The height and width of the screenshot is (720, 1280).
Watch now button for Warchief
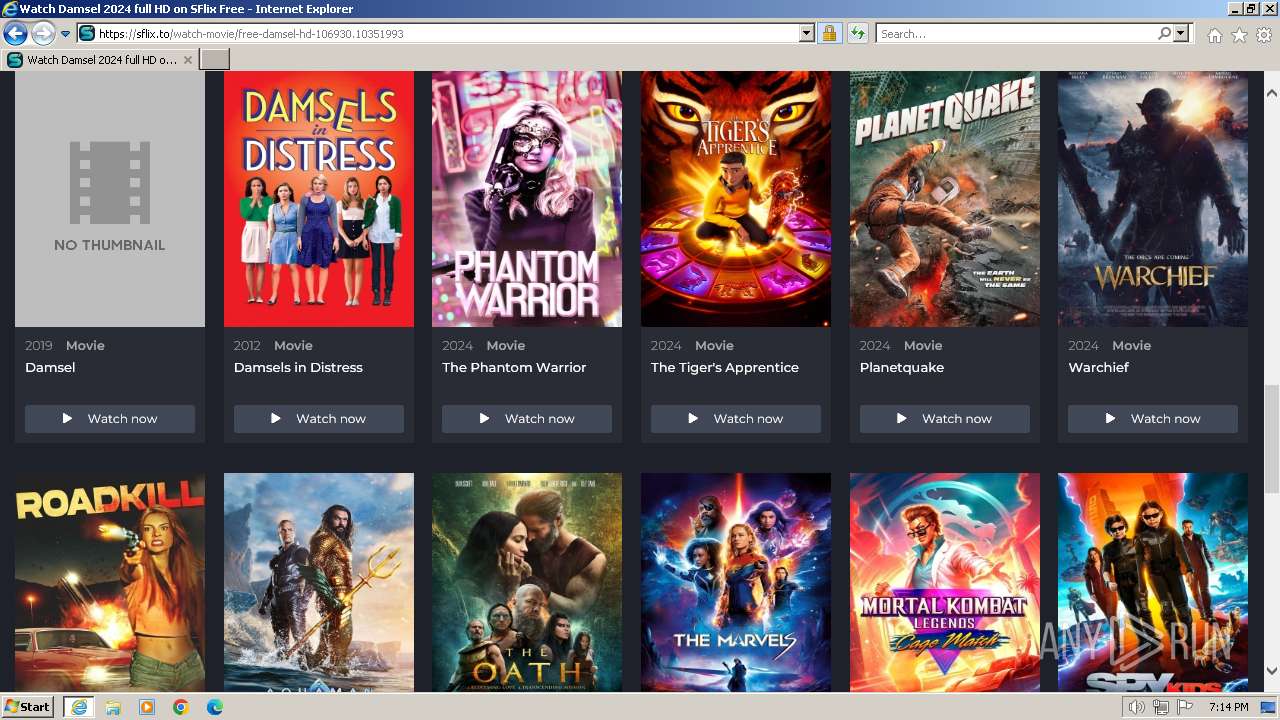(1153, 419)
